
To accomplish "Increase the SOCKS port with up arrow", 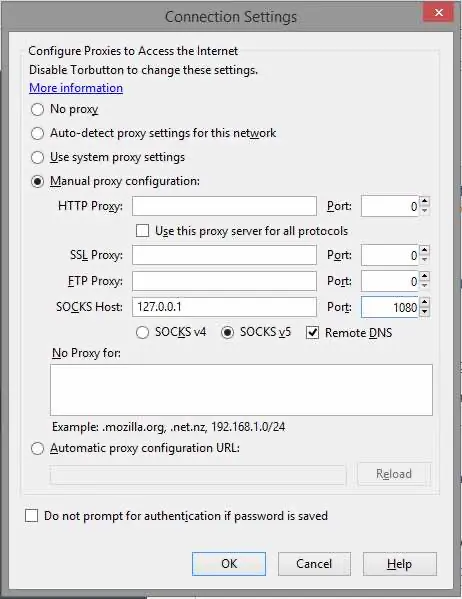I will (x=425, y=302).
